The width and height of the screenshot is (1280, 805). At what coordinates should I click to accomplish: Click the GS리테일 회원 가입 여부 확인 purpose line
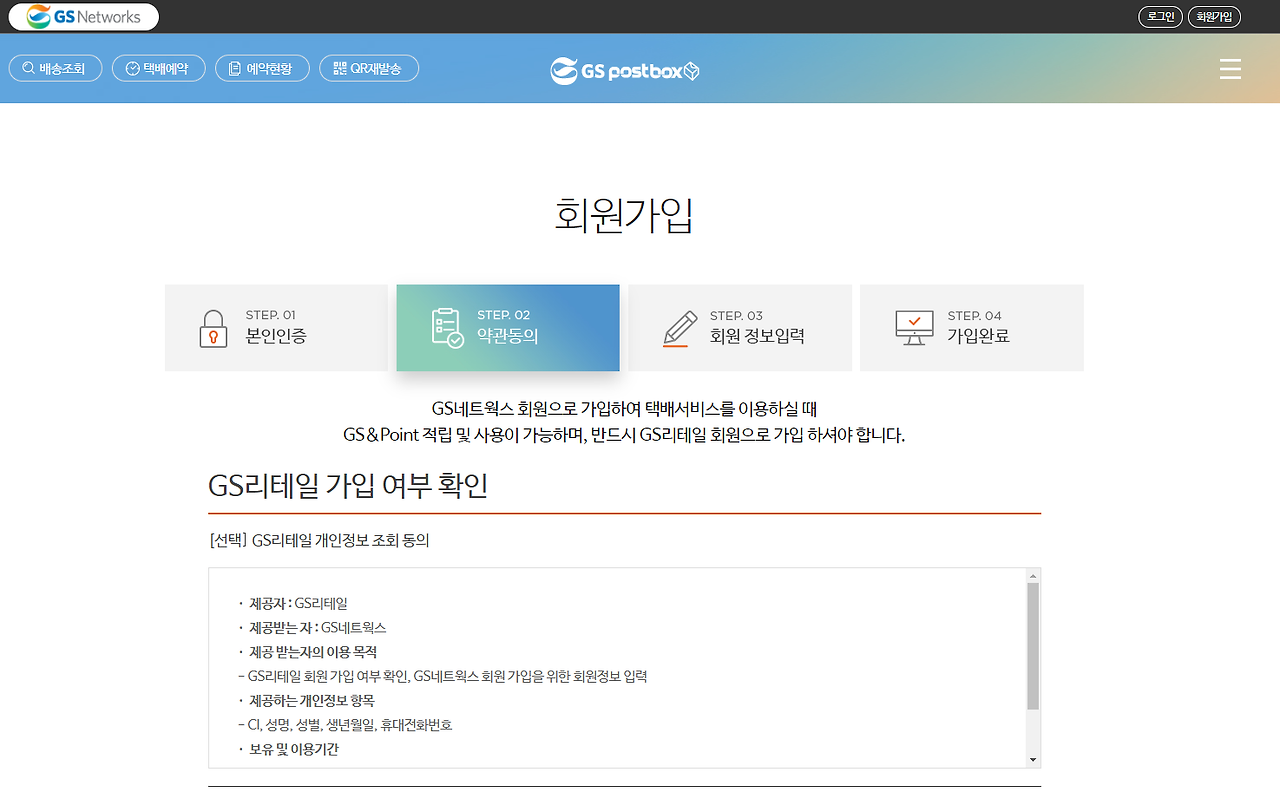[x=442, y=677]
